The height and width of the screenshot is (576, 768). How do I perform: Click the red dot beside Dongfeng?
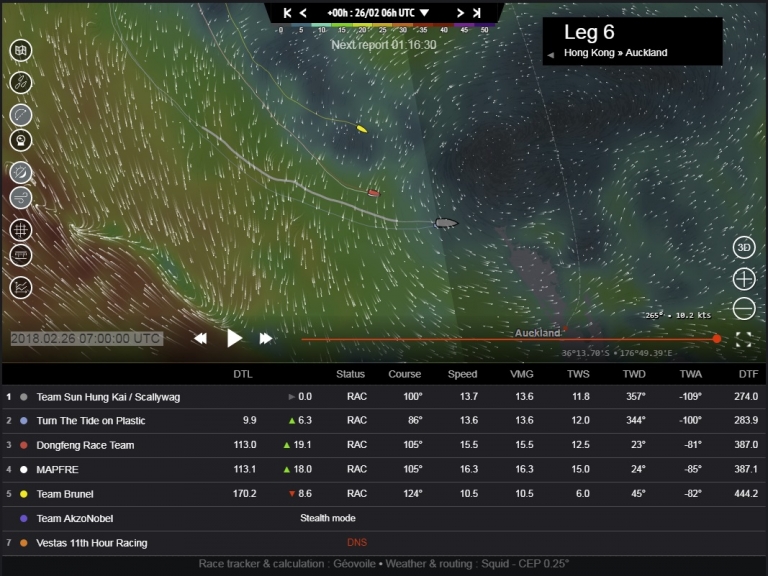[24, 445]
